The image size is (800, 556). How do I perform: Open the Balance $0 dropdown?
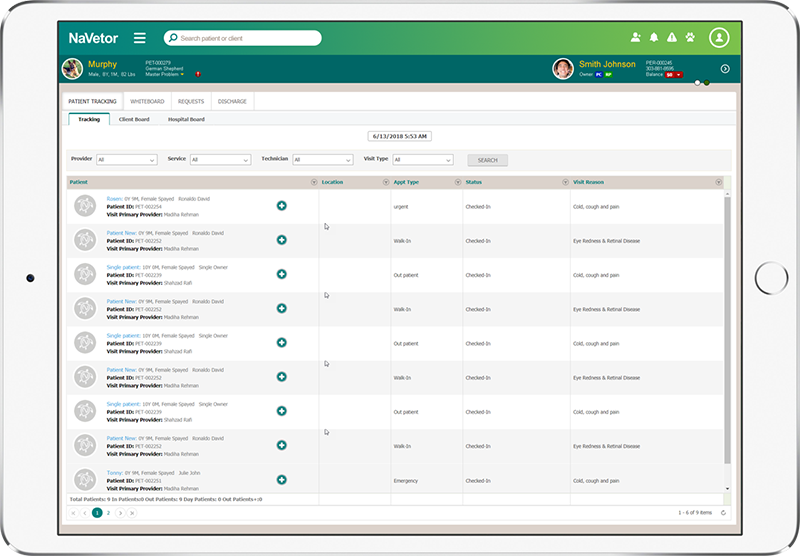[673, 74]
